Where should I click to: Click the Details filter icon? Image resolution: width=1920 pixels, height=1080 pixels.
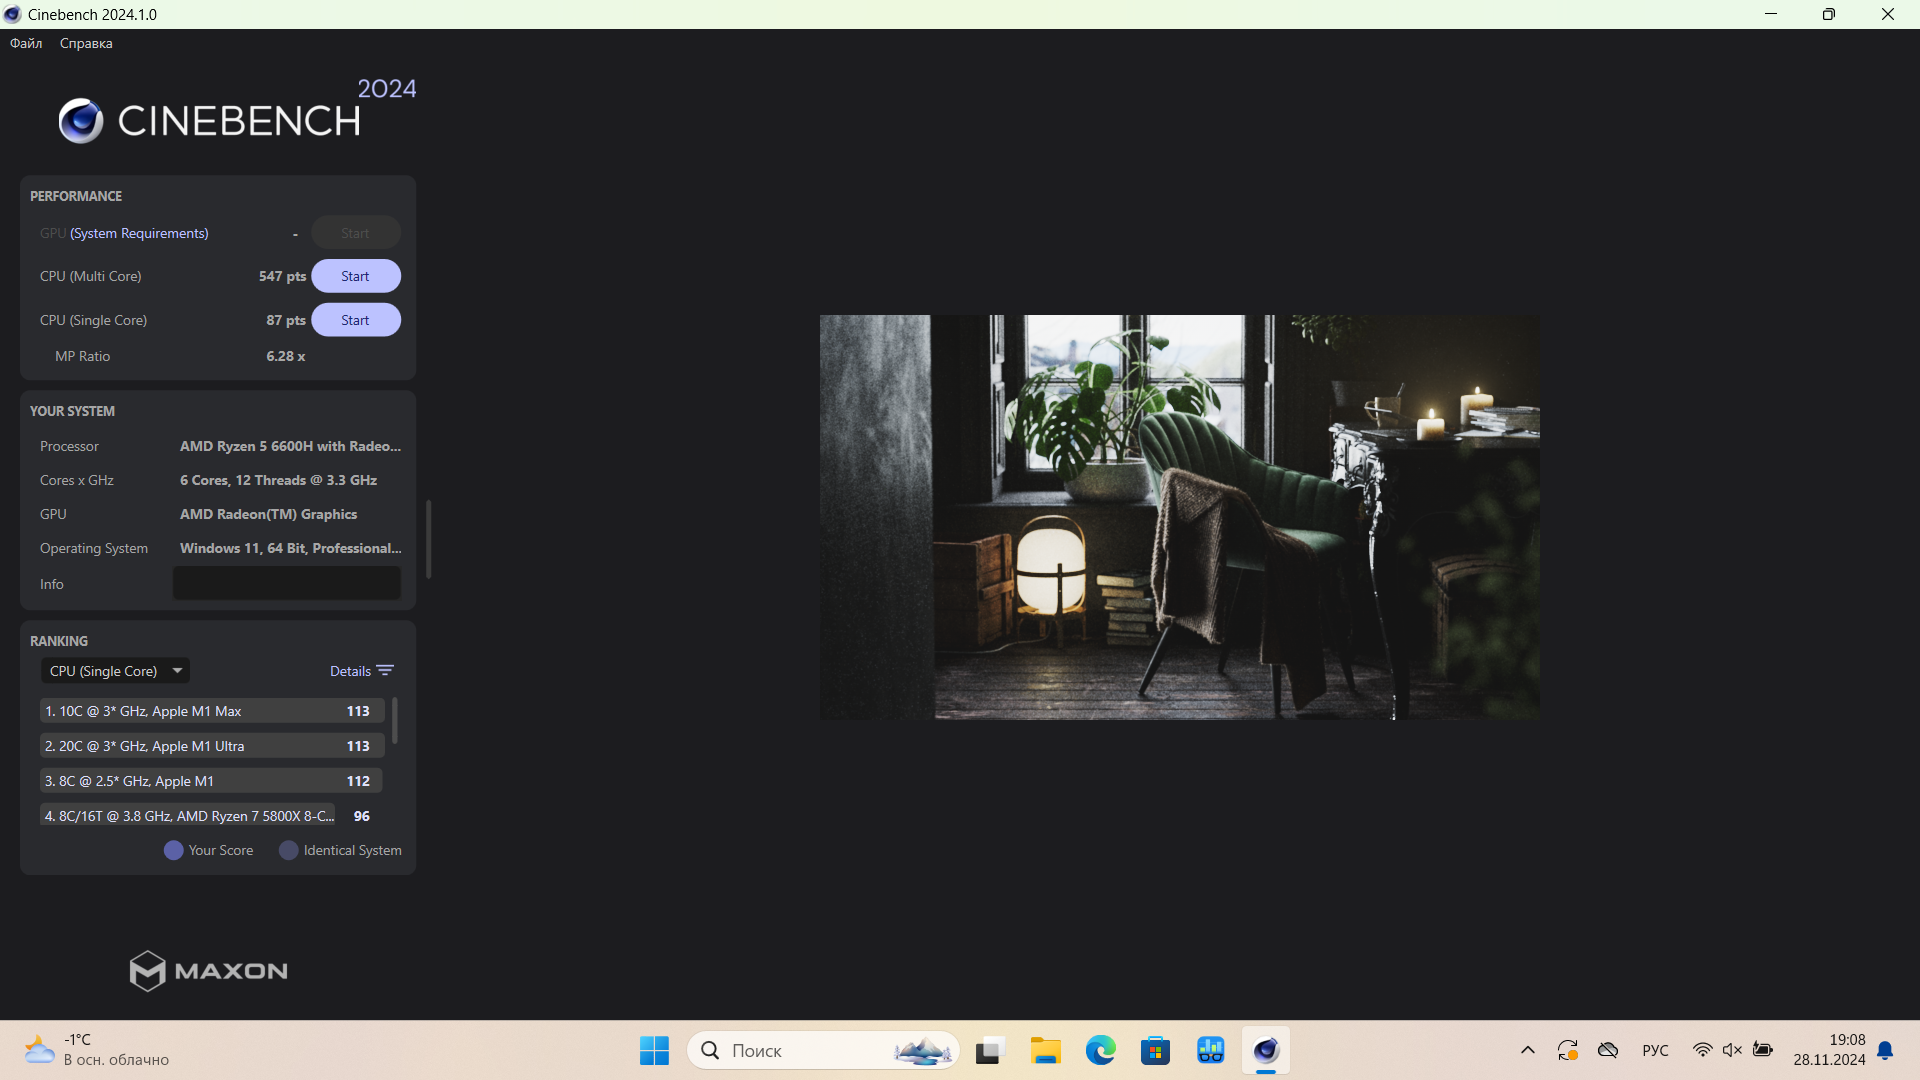(385, 671)
